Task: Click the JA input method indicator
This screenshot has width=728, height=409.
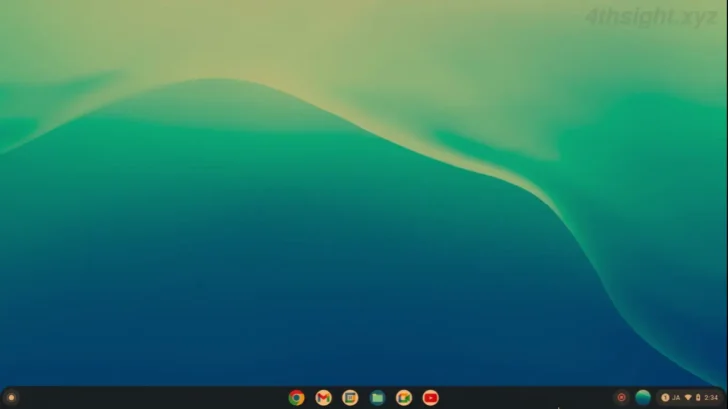Action: tap(676, 397)
